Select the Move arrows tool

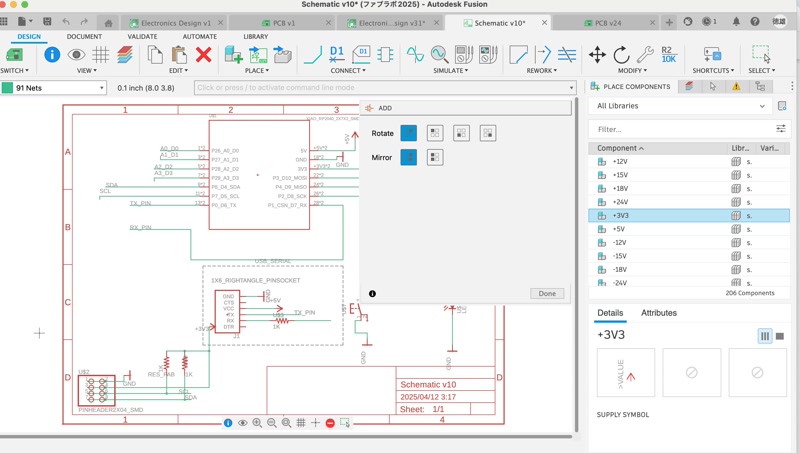597,55
